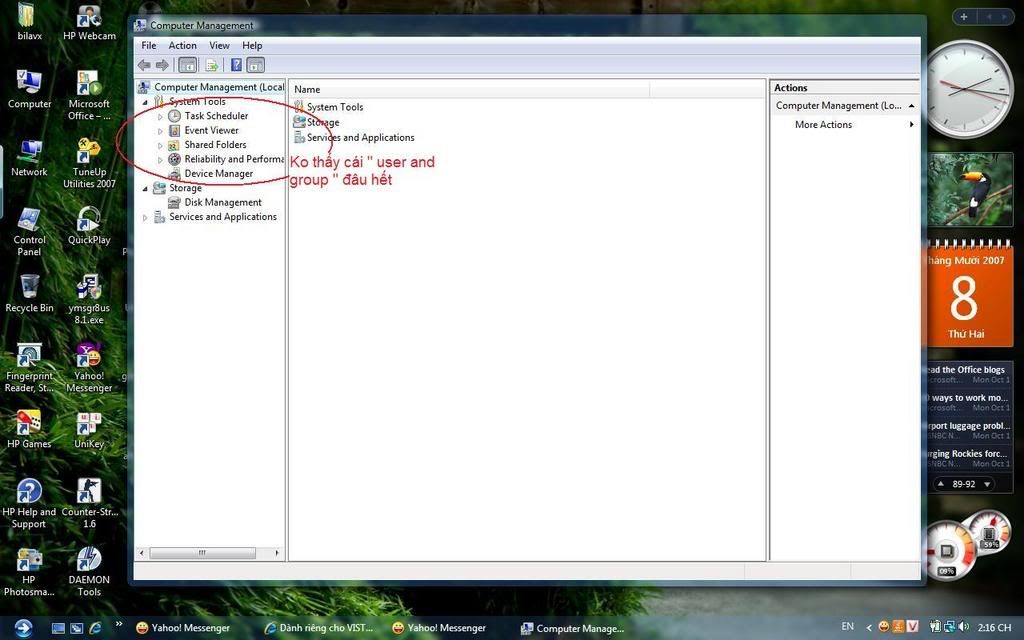The image size is (1024, 640).
Task: Open the View menu
Action: (219, 45)
